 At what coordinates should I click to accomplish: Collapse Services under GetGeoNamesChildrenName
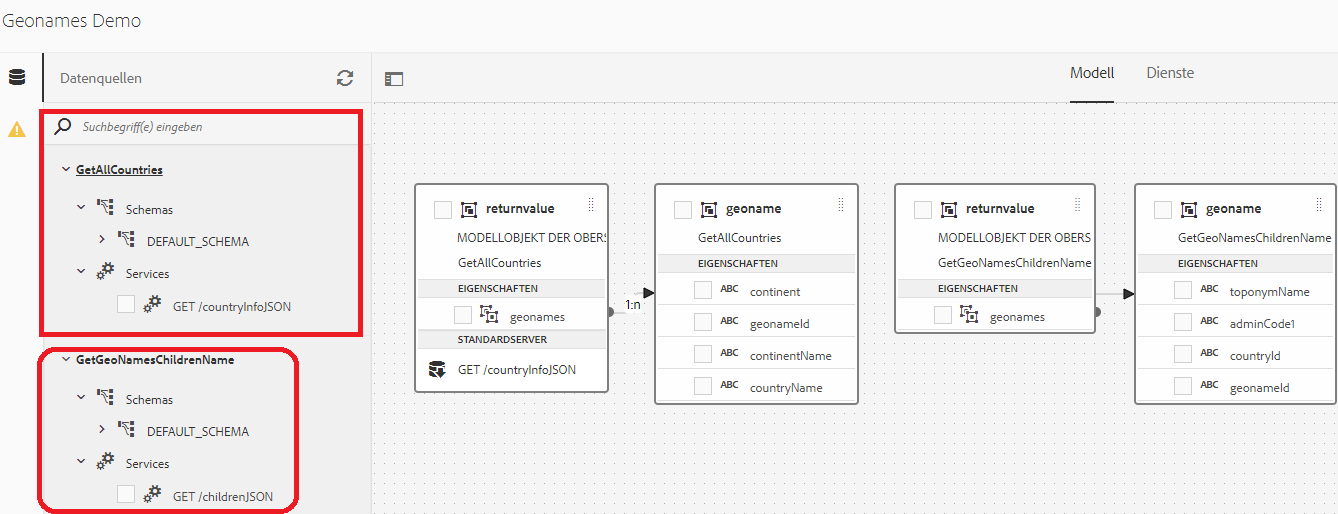pos(82,463)
